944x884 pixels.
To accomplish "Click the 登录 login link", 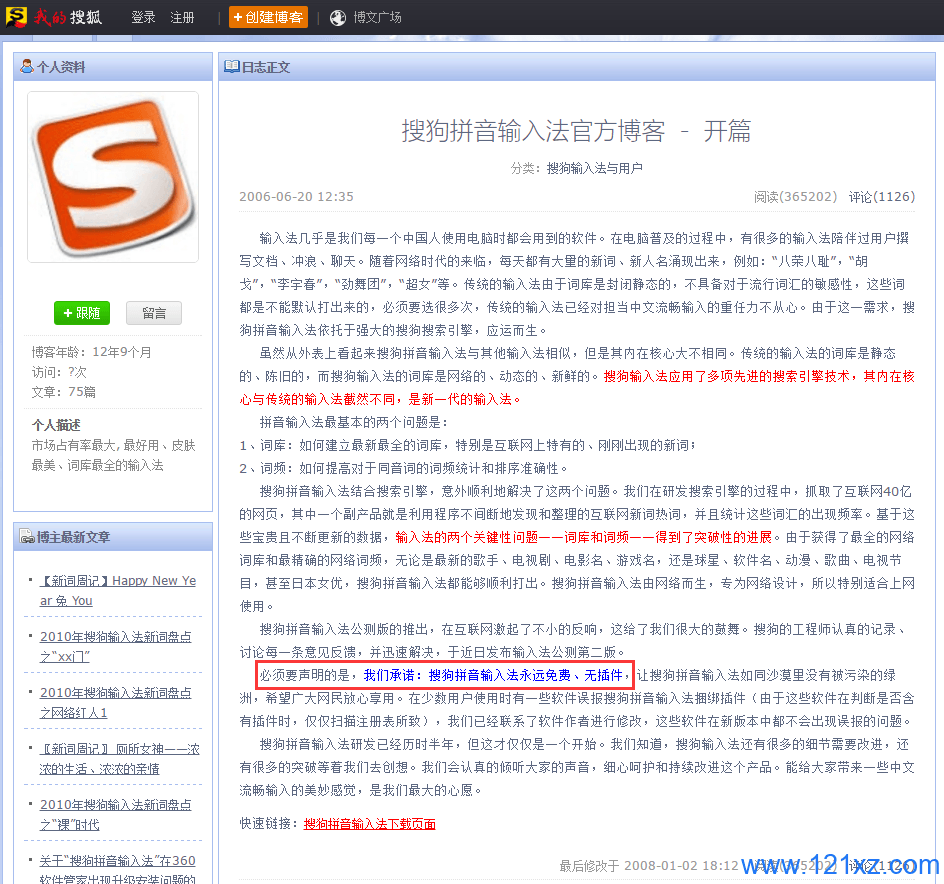I will point(143,17).
